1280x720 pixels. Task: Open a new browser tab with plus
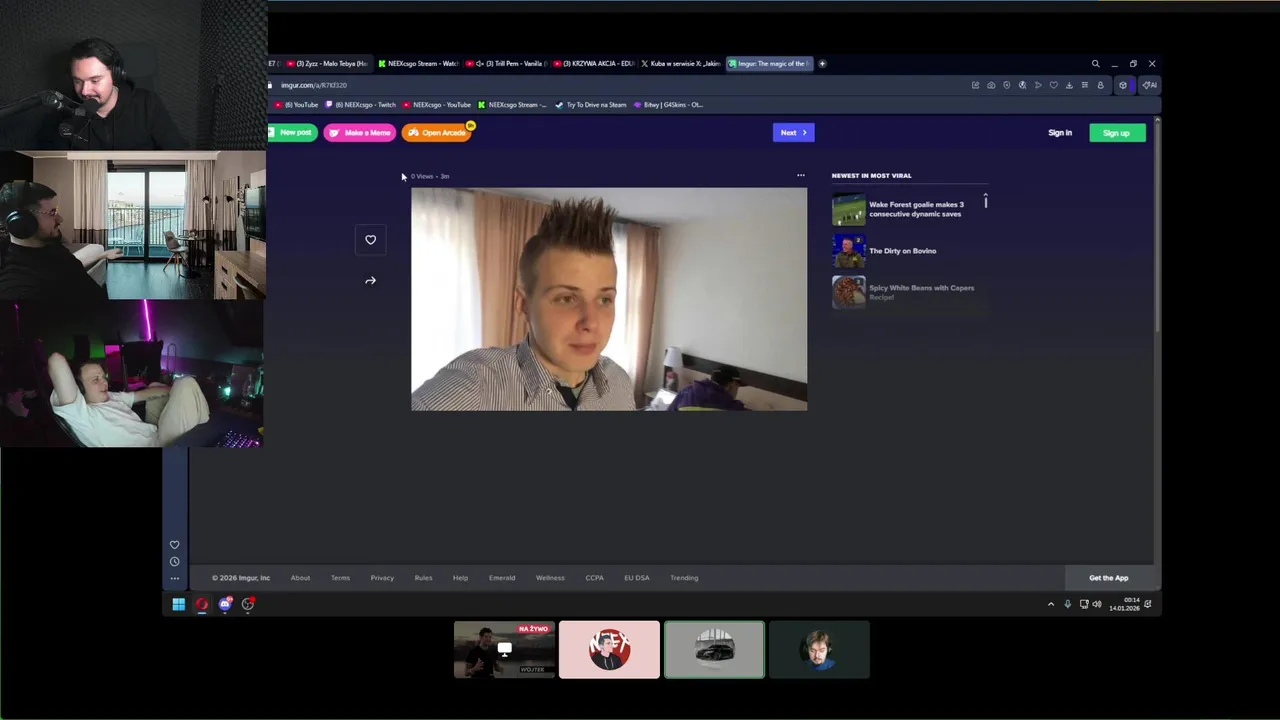tap(822, 64)
